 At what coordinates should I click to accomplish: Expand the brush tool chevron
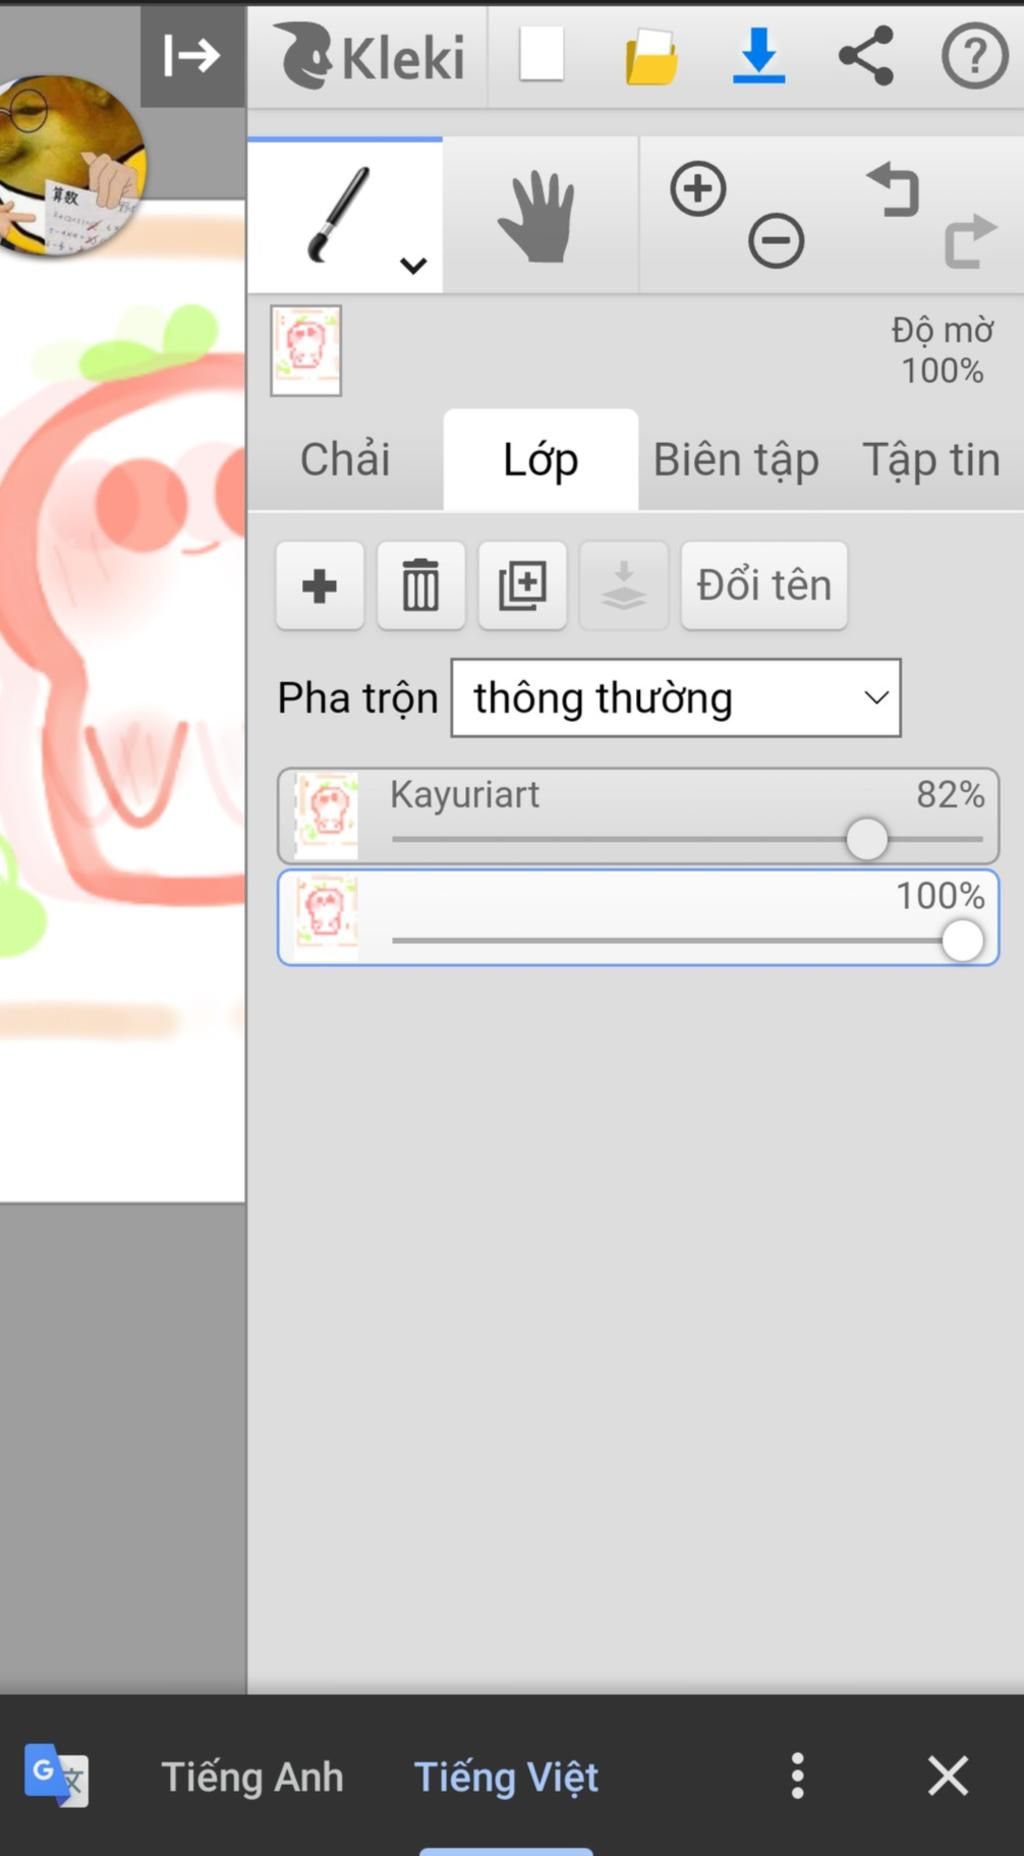pyautogui.click(x=413, y=266)
